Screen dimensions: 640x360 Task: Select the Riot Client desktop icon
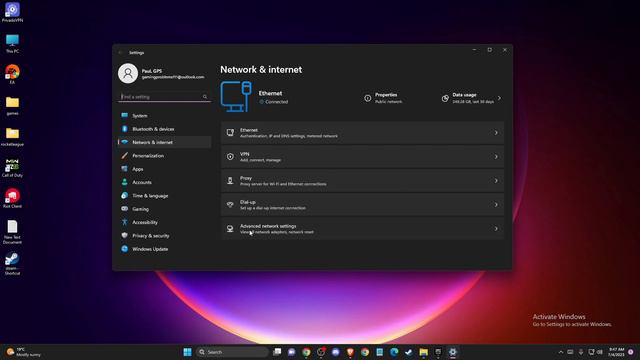point(12,198)
